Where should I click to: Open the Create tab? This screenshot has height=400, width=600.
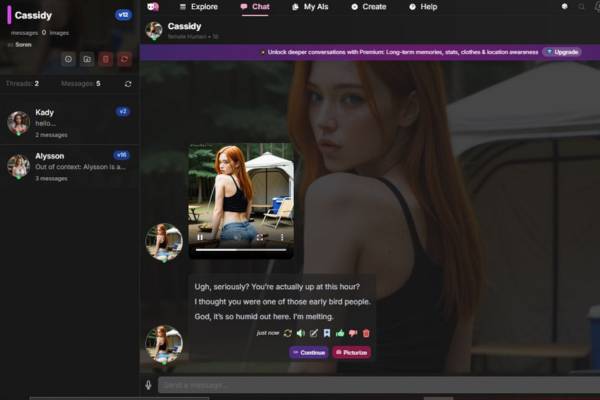368,7
